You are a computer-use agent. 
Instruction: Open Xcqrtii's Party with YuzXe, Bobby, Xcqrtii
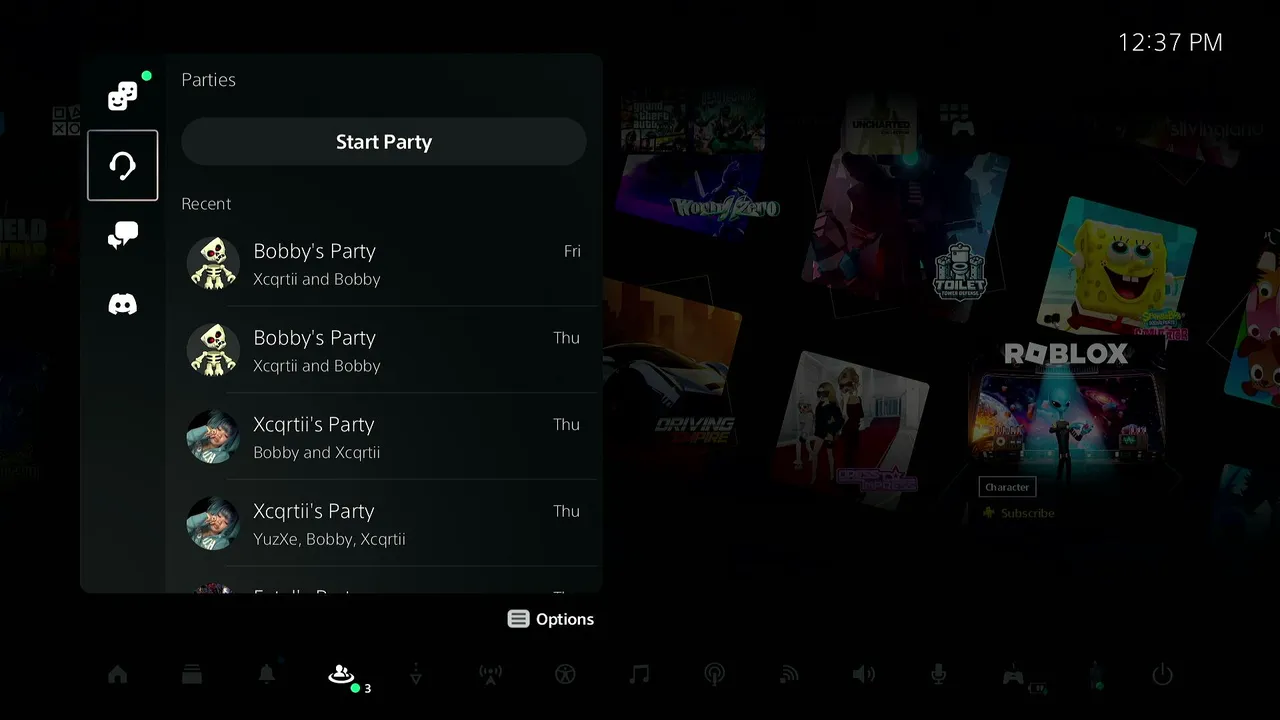384,524
